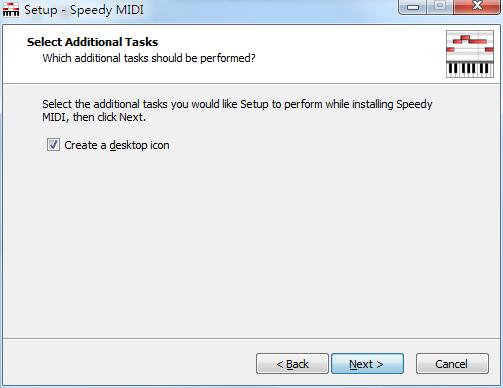Viewport: 503px width, 388px height.
Task: Click the 'Setup - Speedy MIDI' title text
Action: tap(84, 10)
